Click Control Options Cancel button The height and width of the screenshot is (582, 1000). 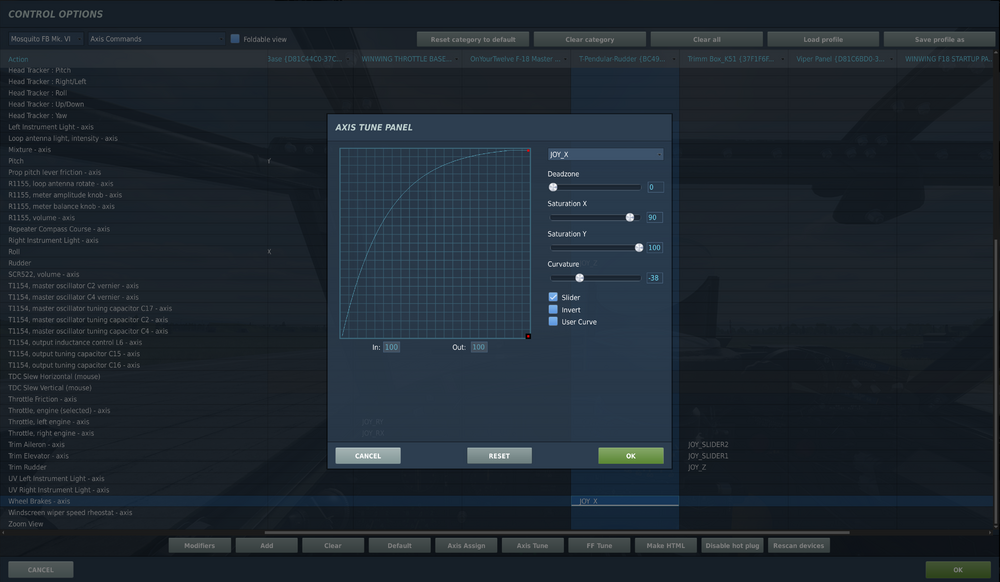tap(41, 569)
